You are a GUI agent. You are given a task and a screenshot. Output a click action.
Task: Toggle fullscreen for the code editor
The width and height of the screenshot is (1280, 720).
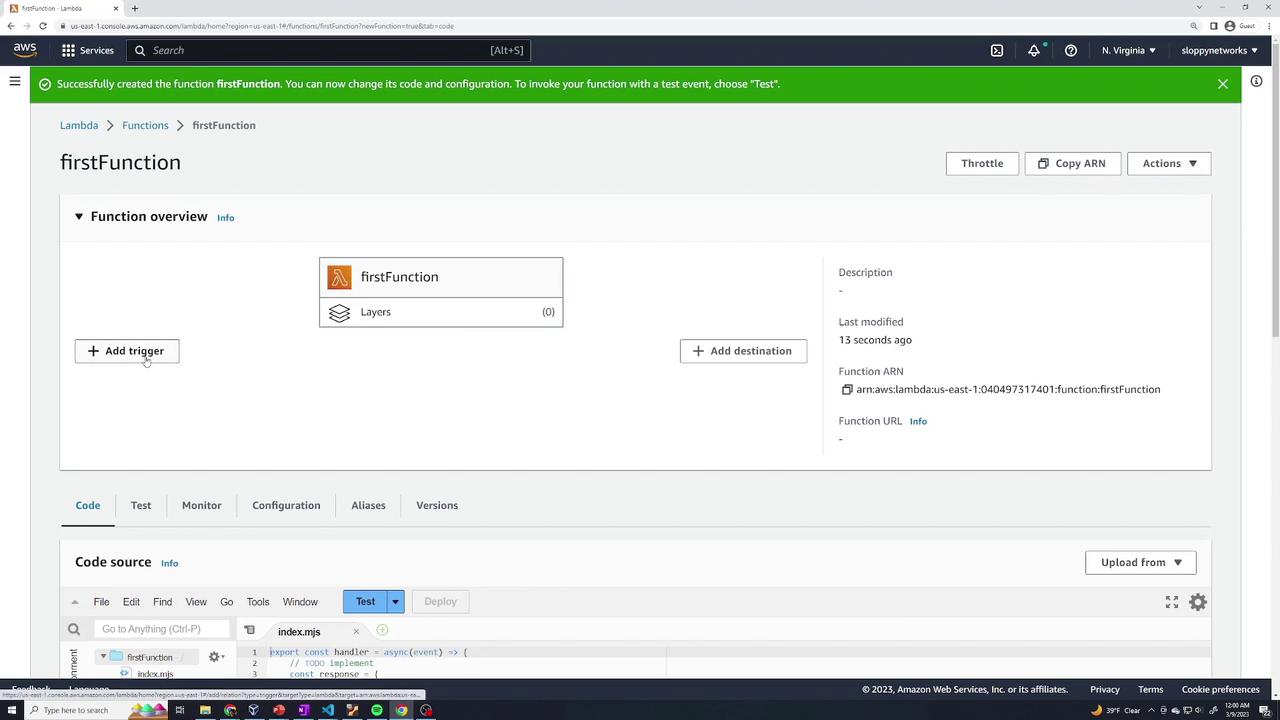[1172, 602]
